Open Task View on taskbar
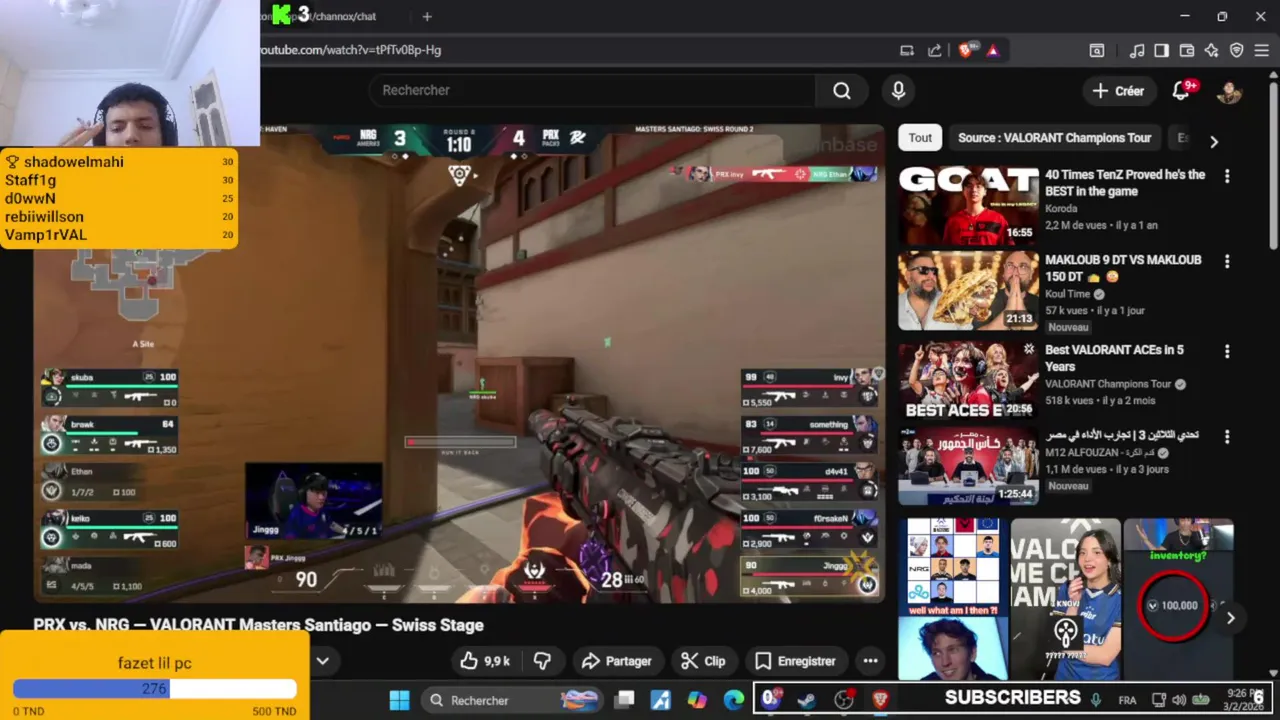 pyautogui.click(x=625, y=700)
